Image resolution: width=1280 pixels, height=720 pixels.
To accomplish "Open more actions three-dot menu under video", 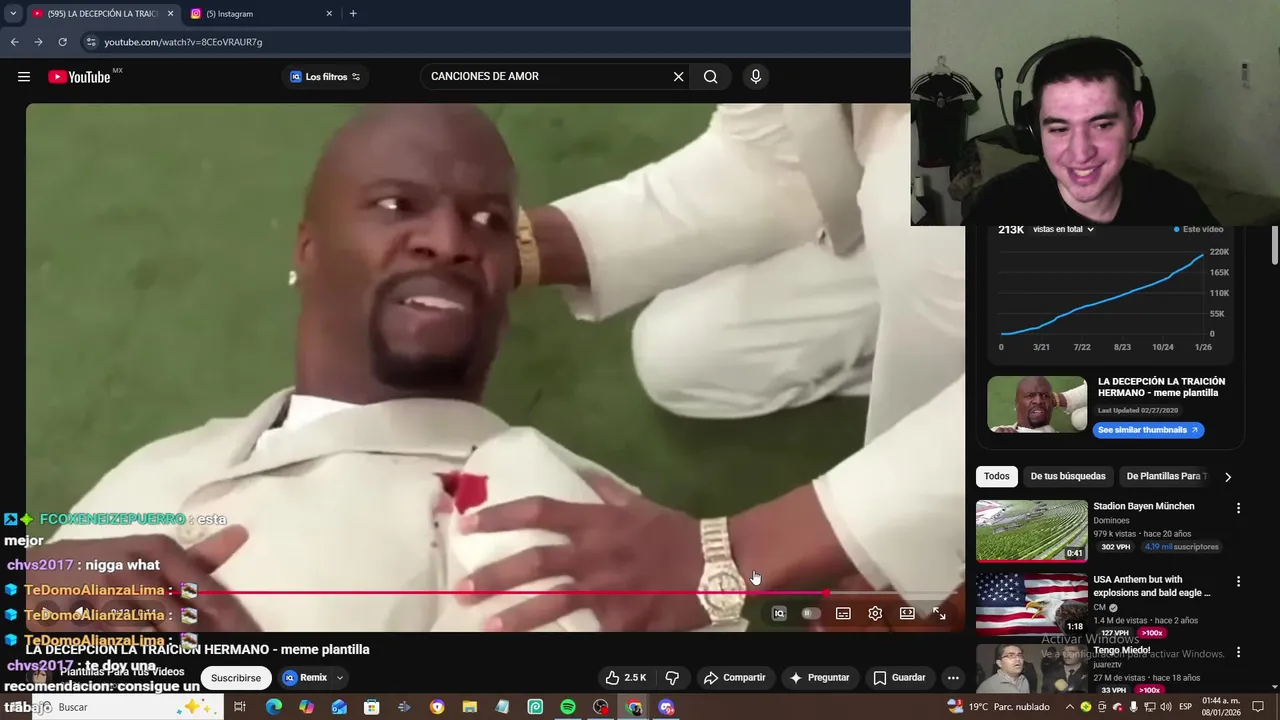I will (953, 677).
